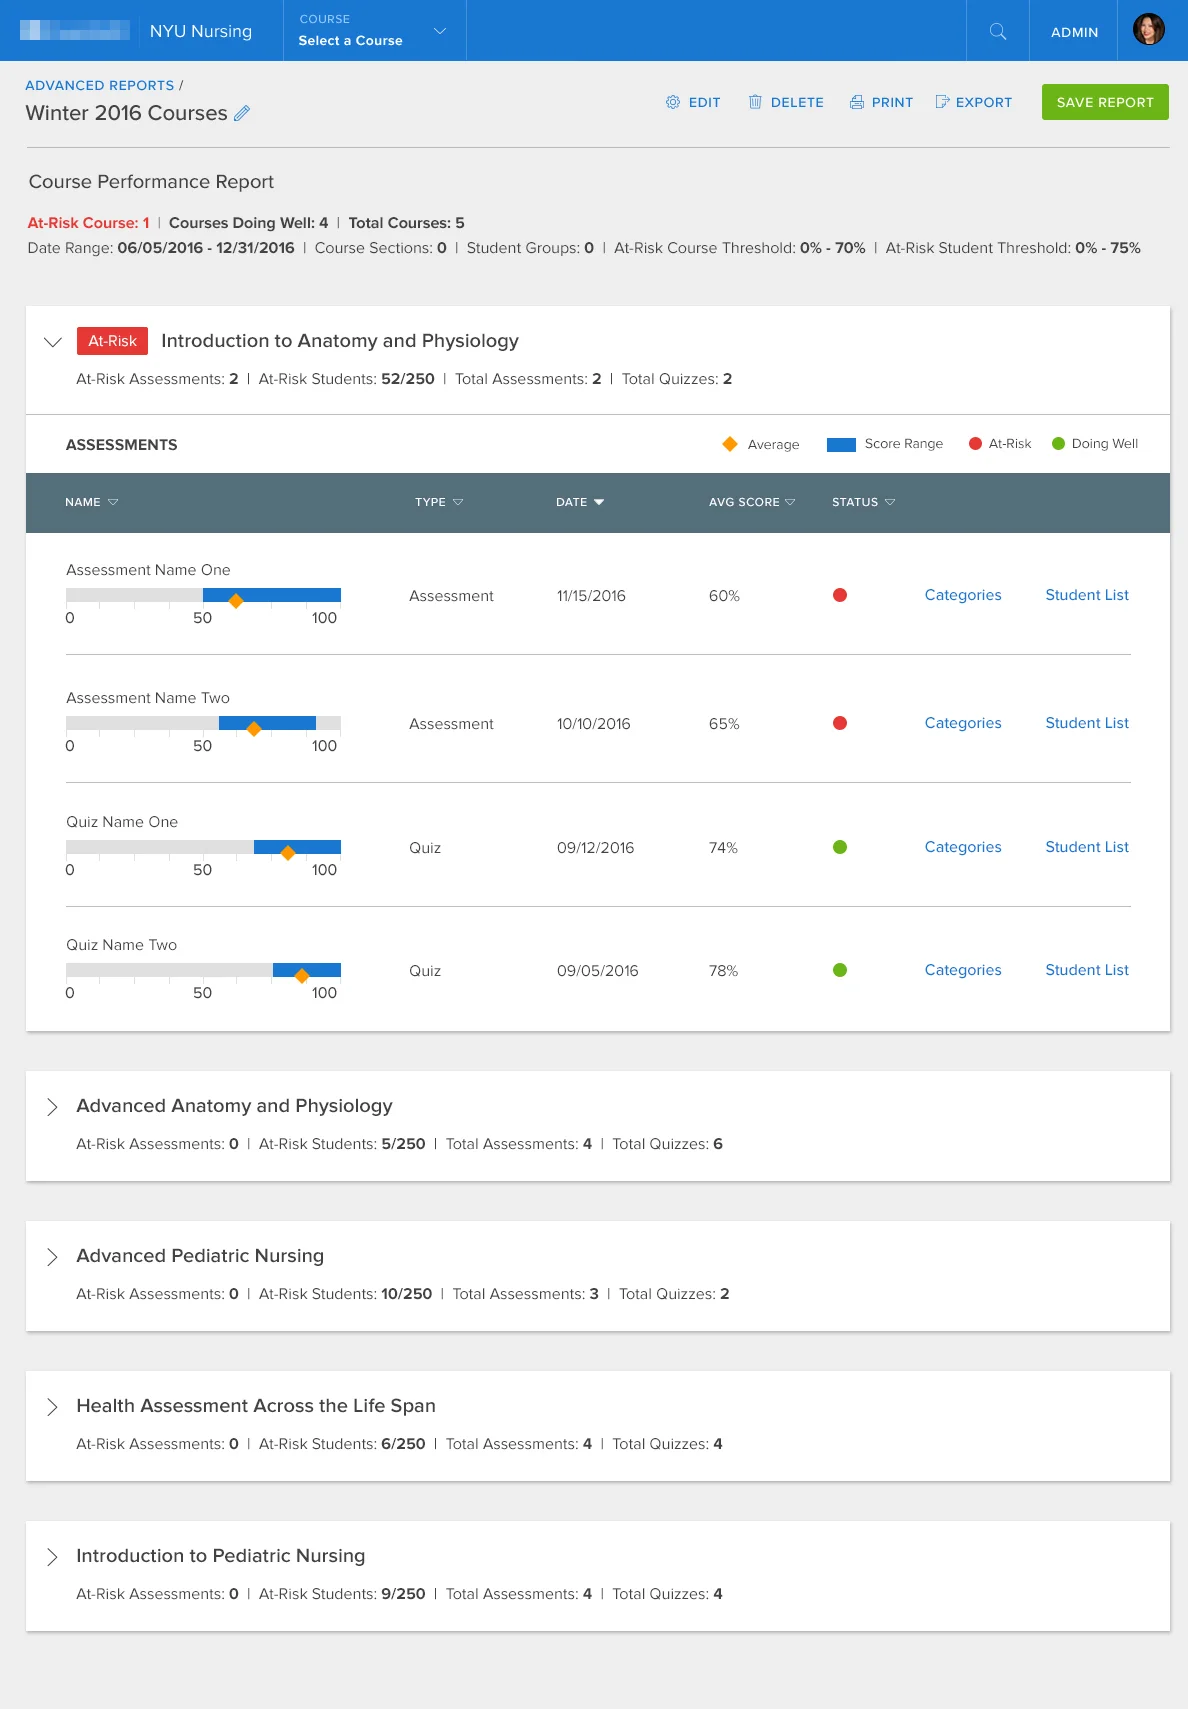
Task: Open the Select a Course dropdown
Action: coord(374,30)
